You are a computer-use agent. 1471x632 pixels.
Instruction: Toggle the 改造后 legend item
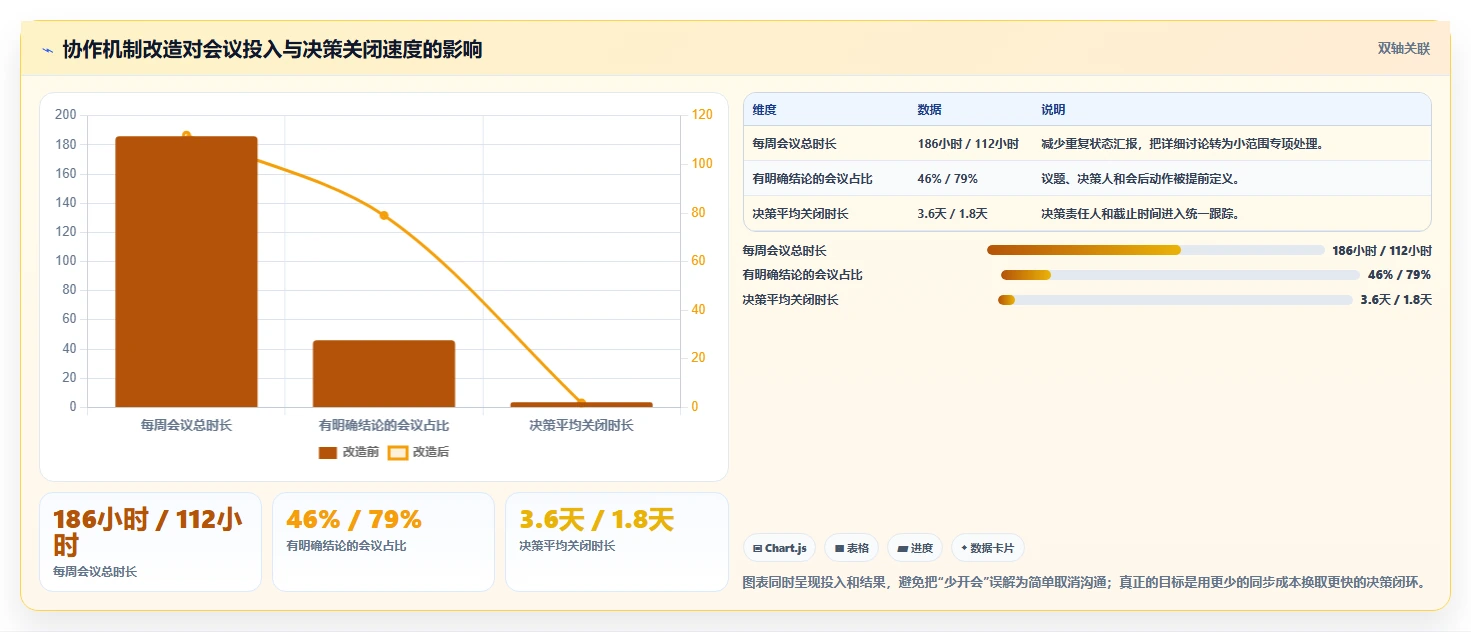(x=419, y=452)
